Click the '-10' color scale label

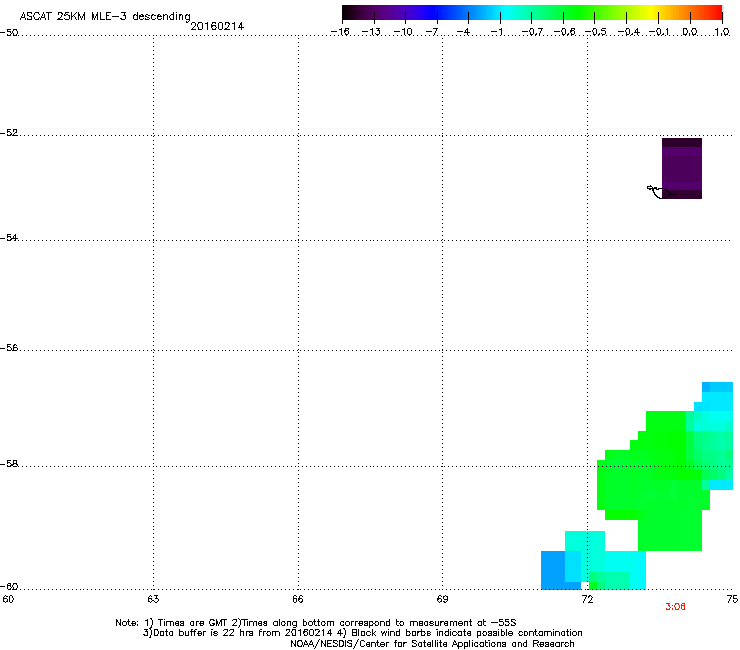pyautogui.click(x=403, y=32)
